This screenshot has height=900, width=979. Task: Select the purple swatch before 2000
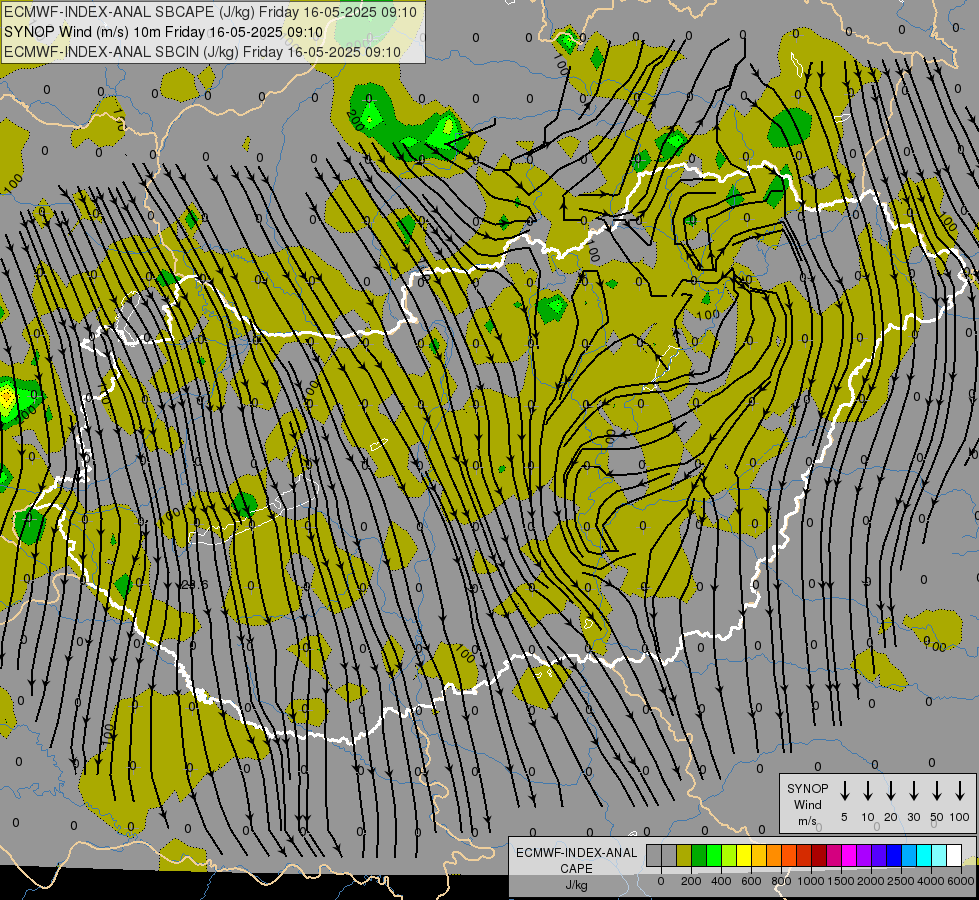tap(863, 855)
